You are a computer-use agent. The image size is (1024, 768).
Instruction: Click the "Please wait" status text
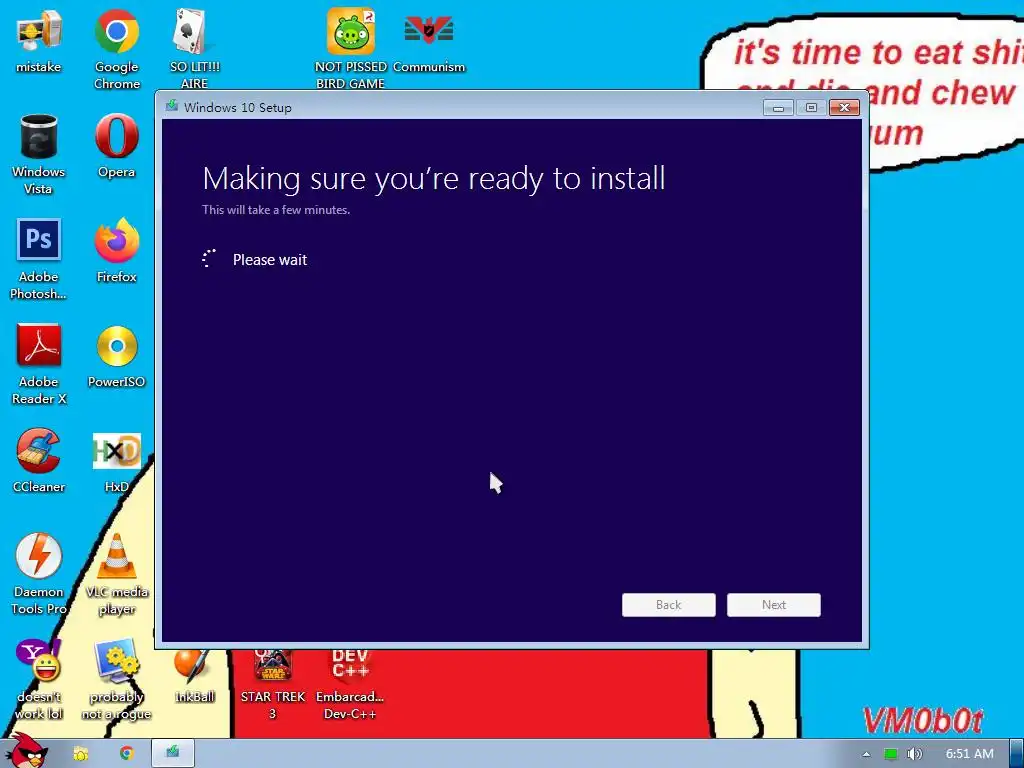click(x=270, y=260)
